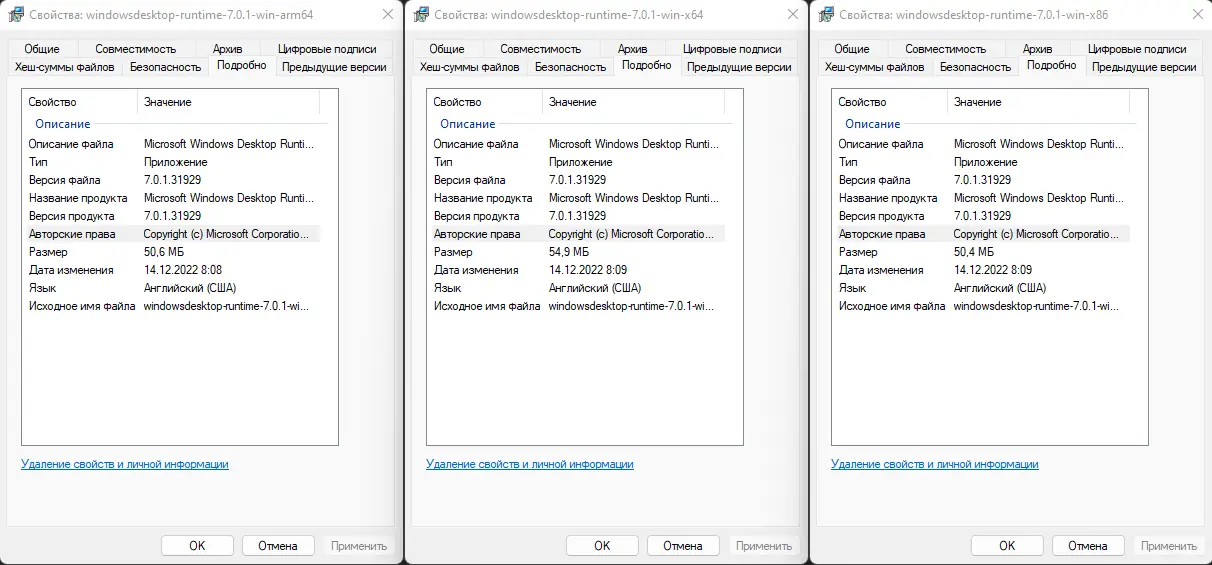Select date 14.12.2022 8:08 in arm64 window
Screen dimensions: 1212x565
tap(183, 270)
